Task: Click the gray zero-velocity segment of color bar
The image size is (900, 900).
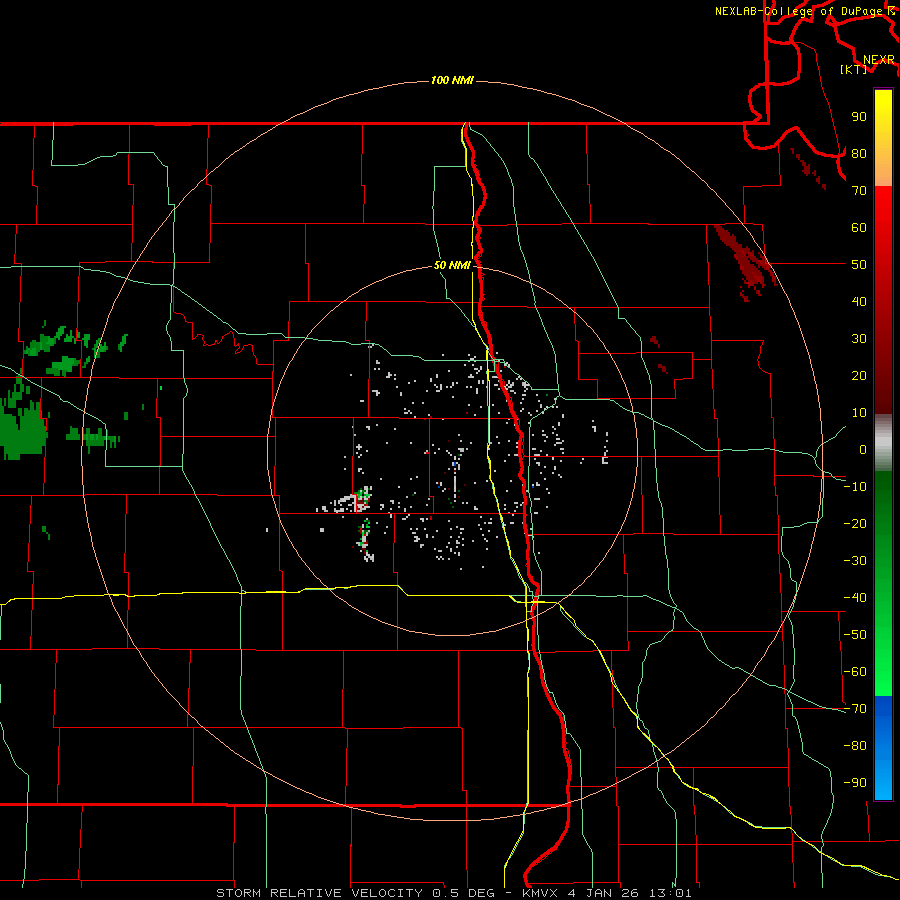Action: pos(883,443)
